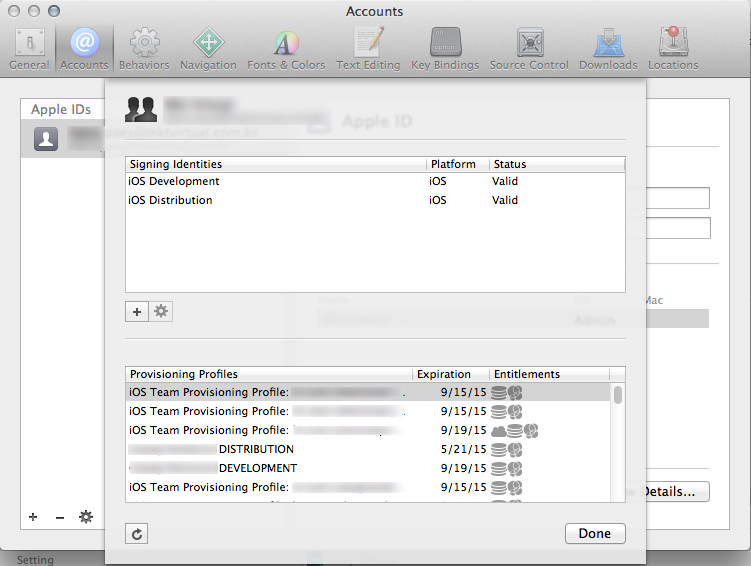Select the Apple ID account avatar
Screen dimensions: 751x566
coord(46,139)
